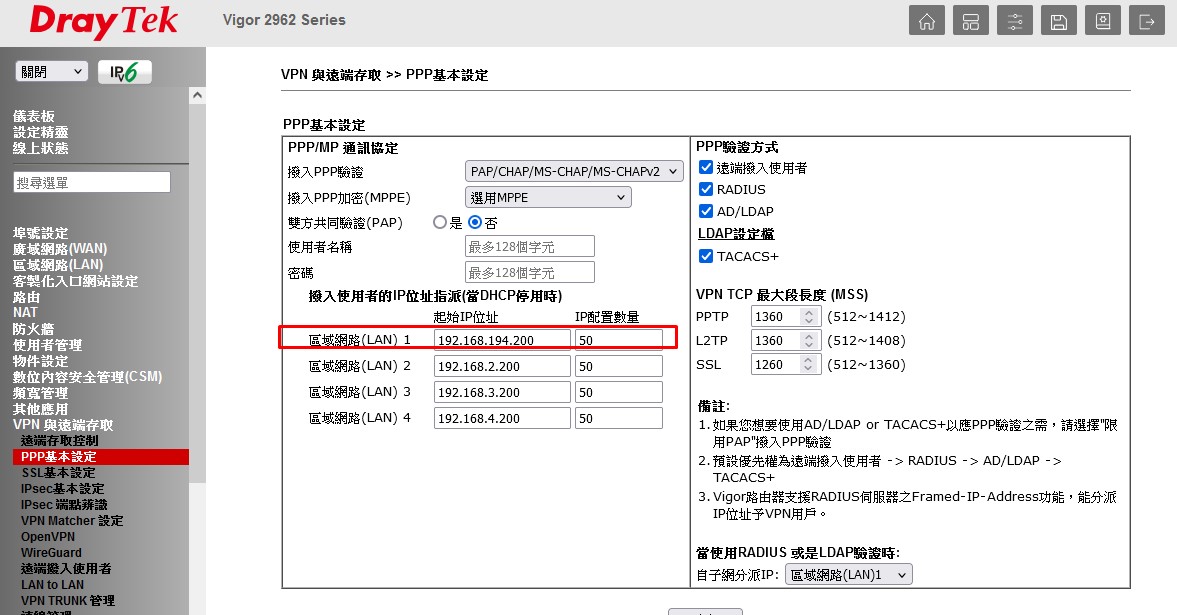Expand the 撥入PPP加密(MPPE) dropdown
Screen dimensions: 1177x615
click(548, 198)
